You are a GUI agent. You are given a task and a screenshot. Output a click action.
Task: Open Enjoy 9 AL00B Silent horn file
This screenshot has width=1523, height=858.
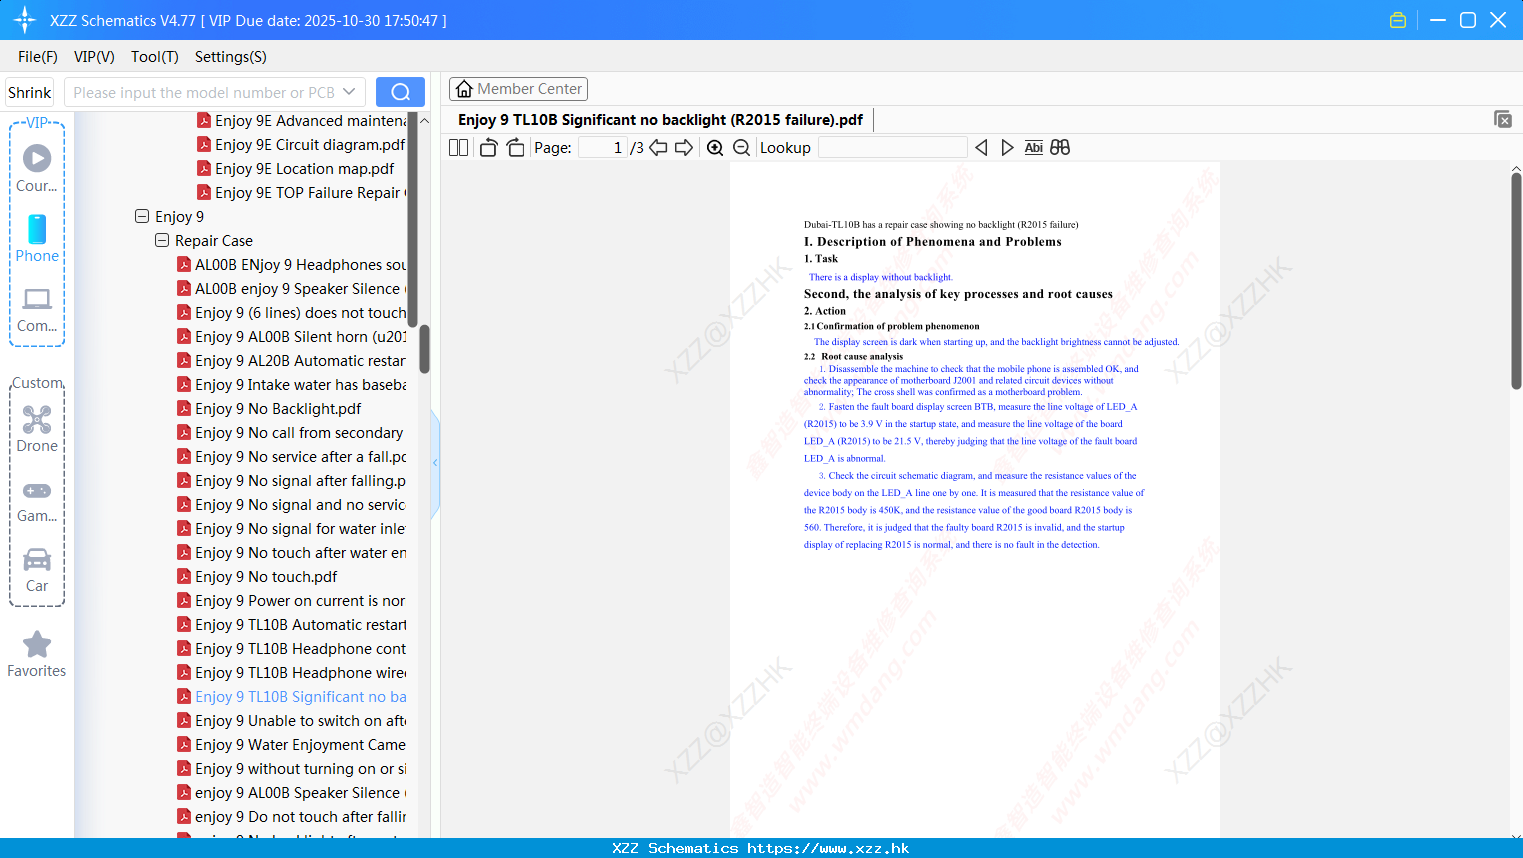point(292,336)
